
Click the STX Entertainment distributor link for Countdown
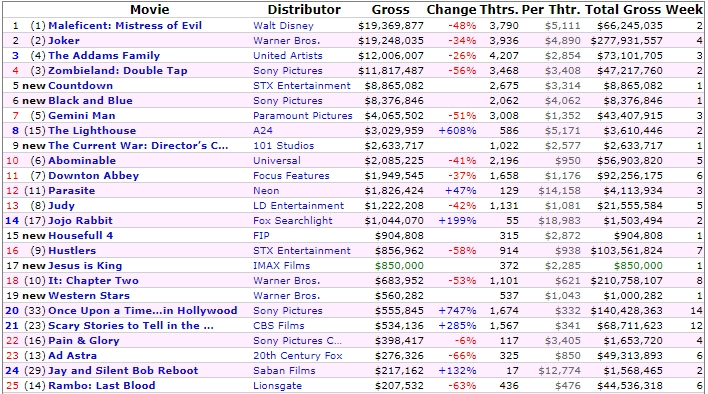point(302,86)
